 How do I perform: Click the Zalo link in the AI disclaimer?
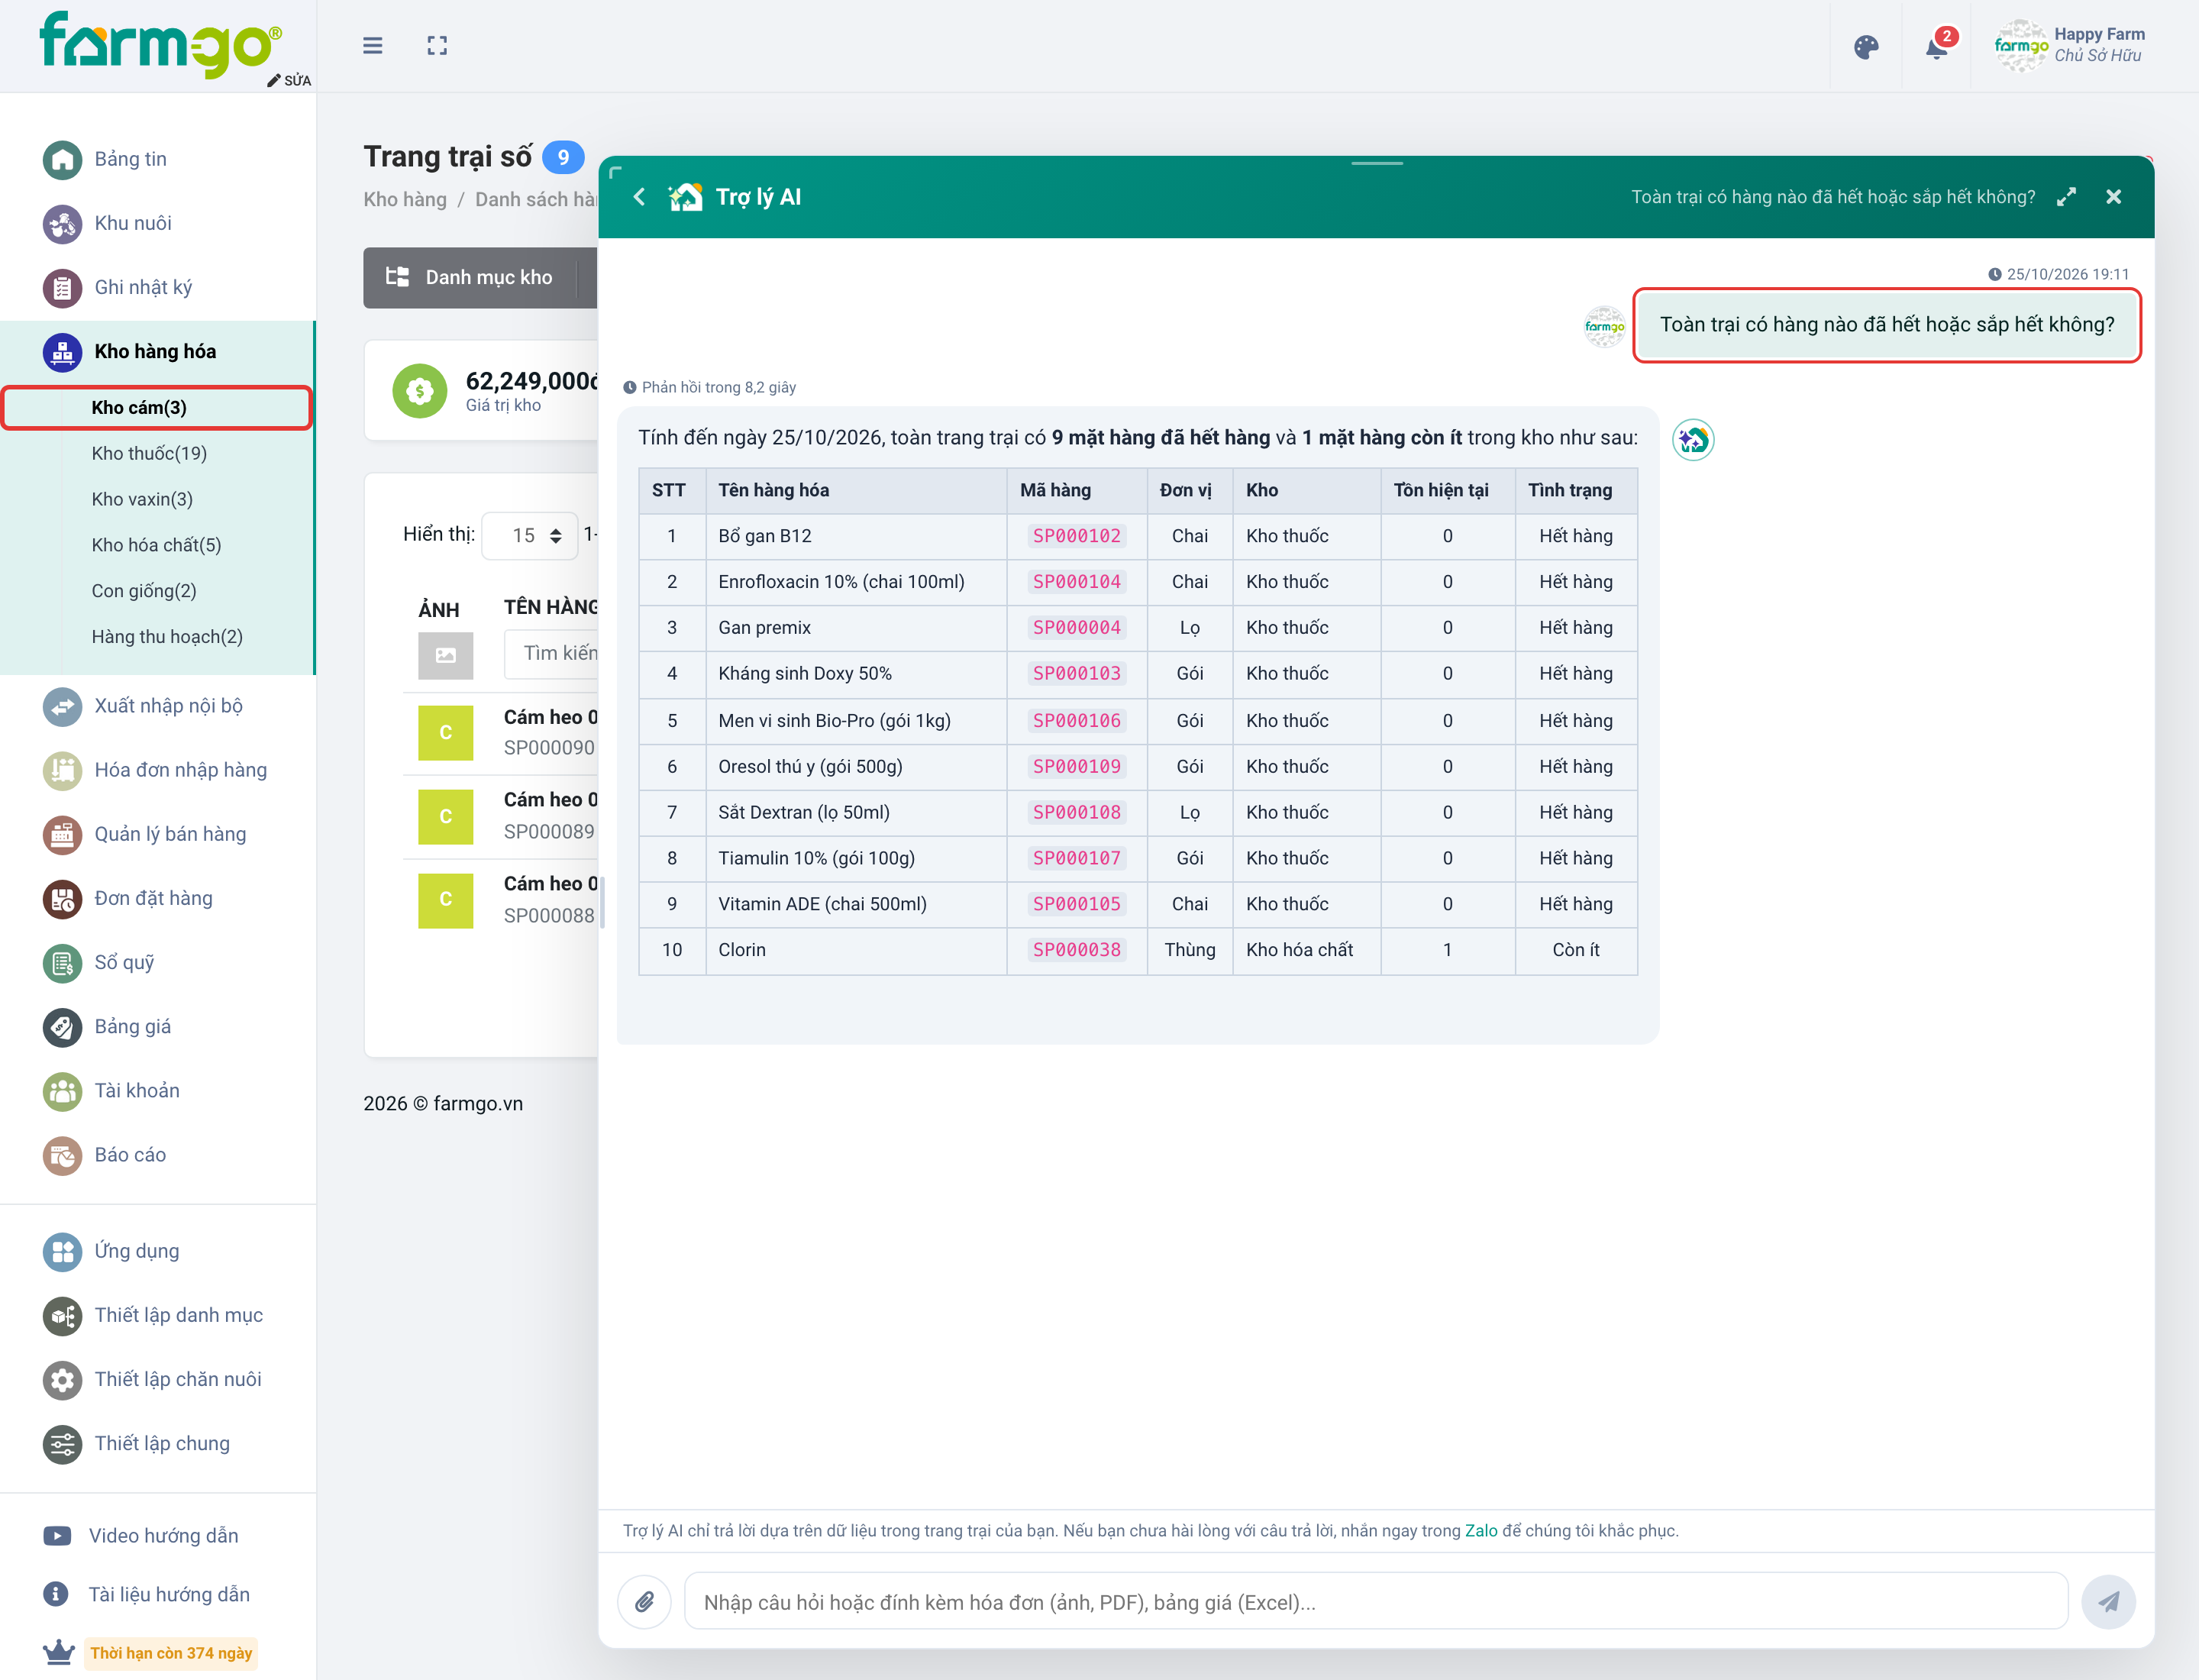tap(1481, 1530)
